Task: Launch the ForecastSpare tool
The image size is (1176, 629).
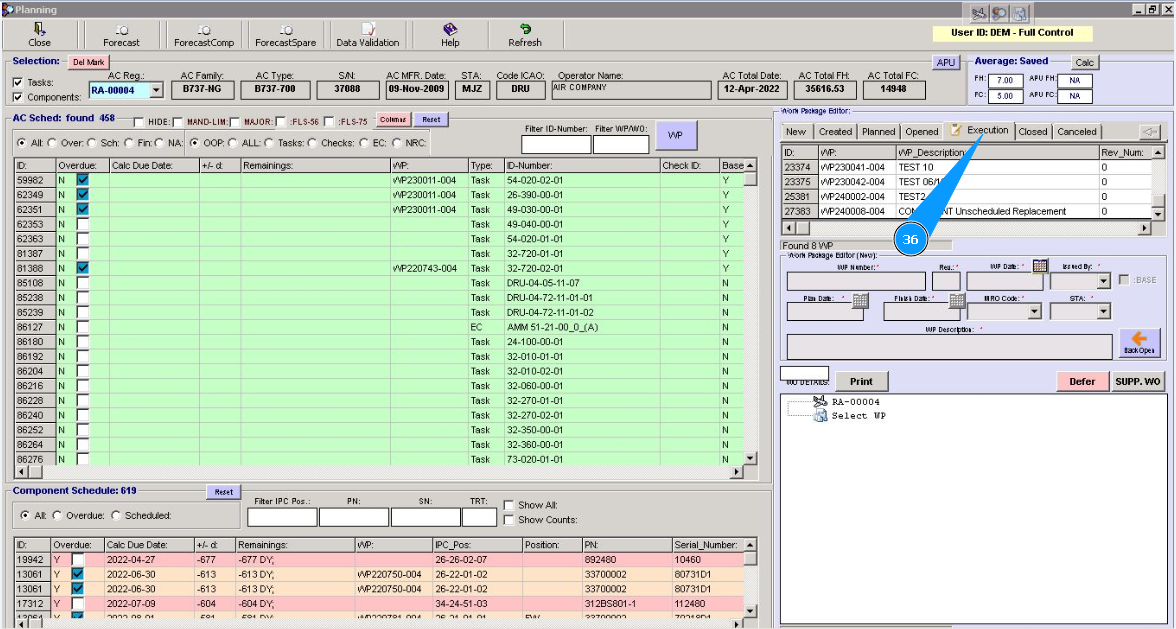Action: (285, 35)
